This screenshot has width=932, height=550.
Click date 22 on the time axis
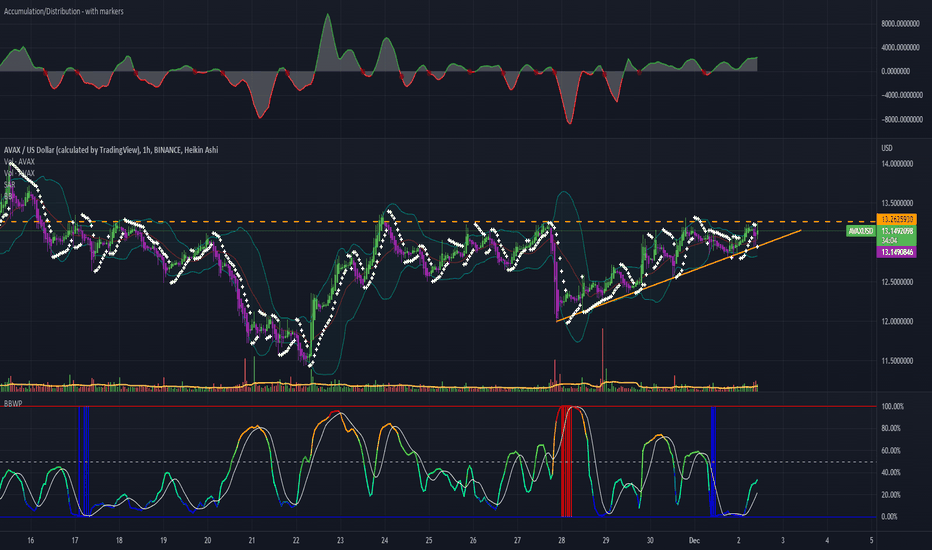pos(296,540)
